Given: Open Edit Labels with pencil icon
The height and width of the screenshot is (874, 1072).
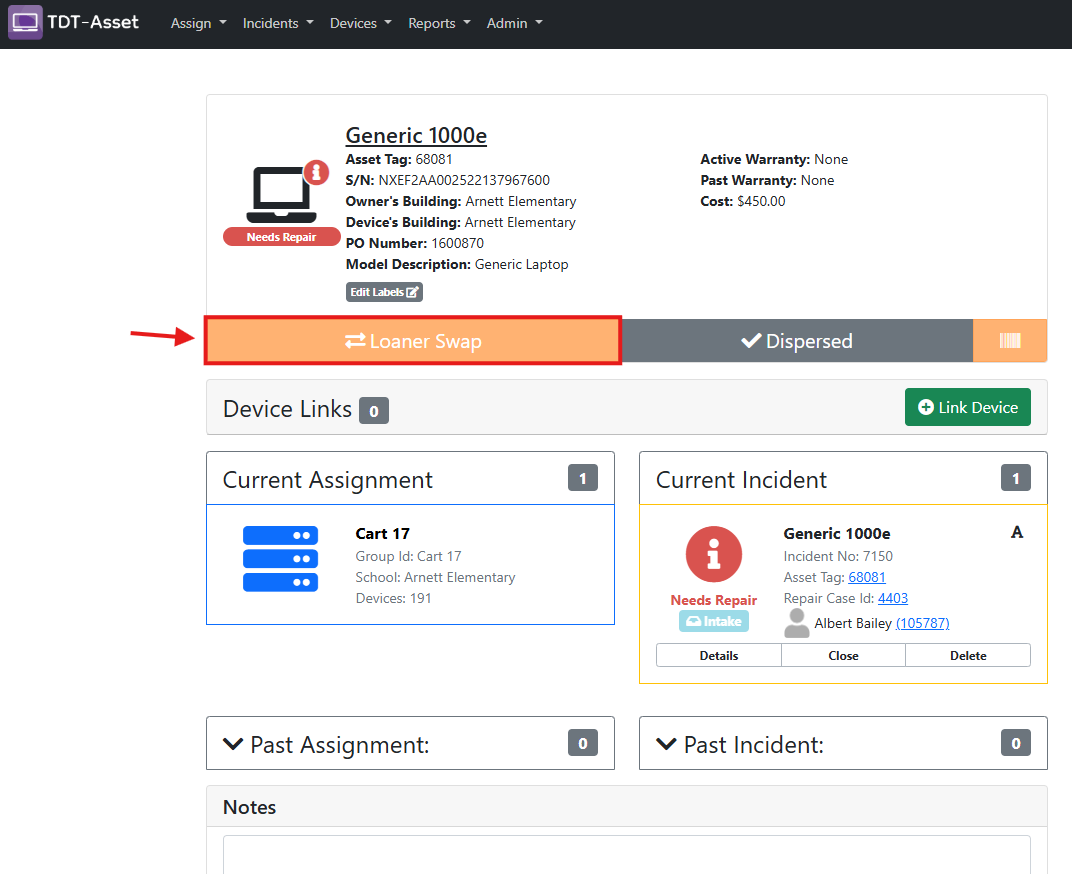Looking at the screenshot, I should coord(384,292).
